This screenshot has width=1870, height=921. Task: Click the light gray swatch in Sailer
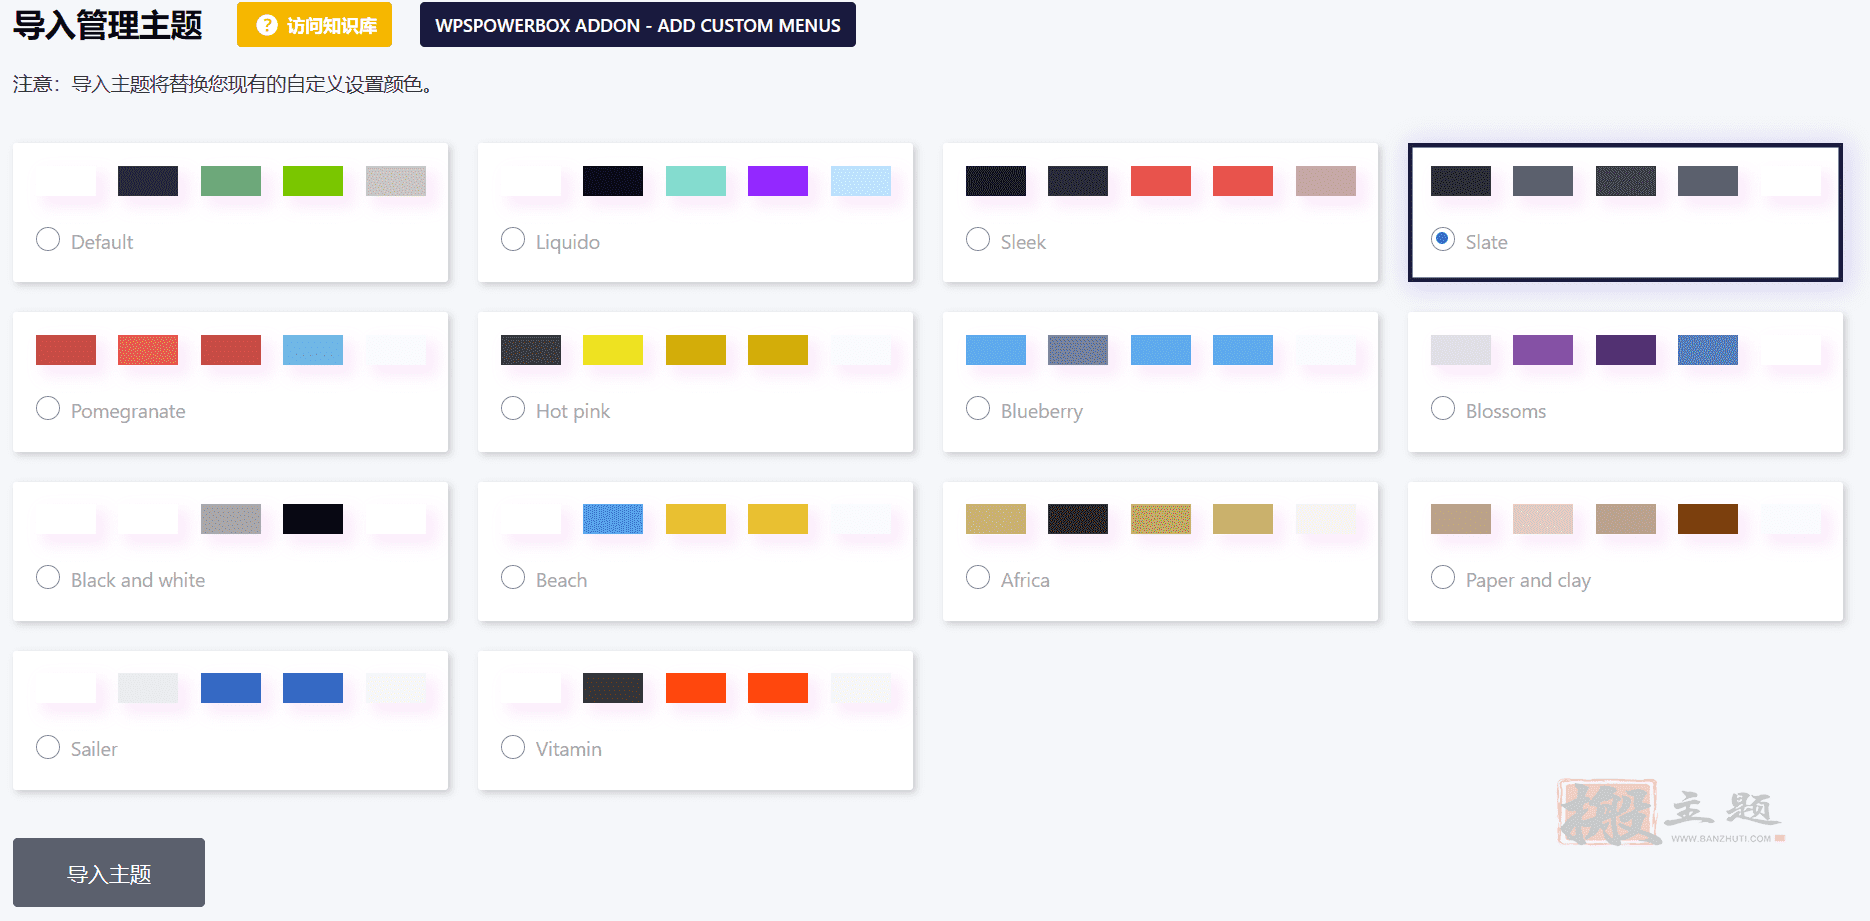click(x=148, y=688)
